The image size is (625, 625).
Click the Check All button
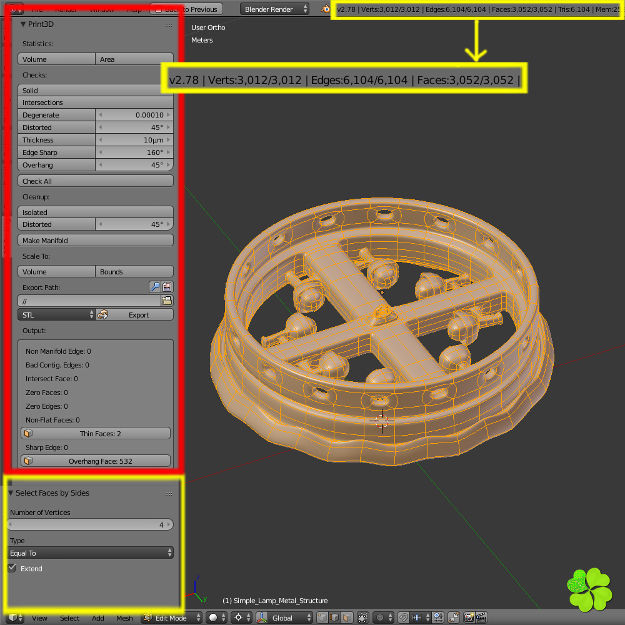tap(96, 181)
